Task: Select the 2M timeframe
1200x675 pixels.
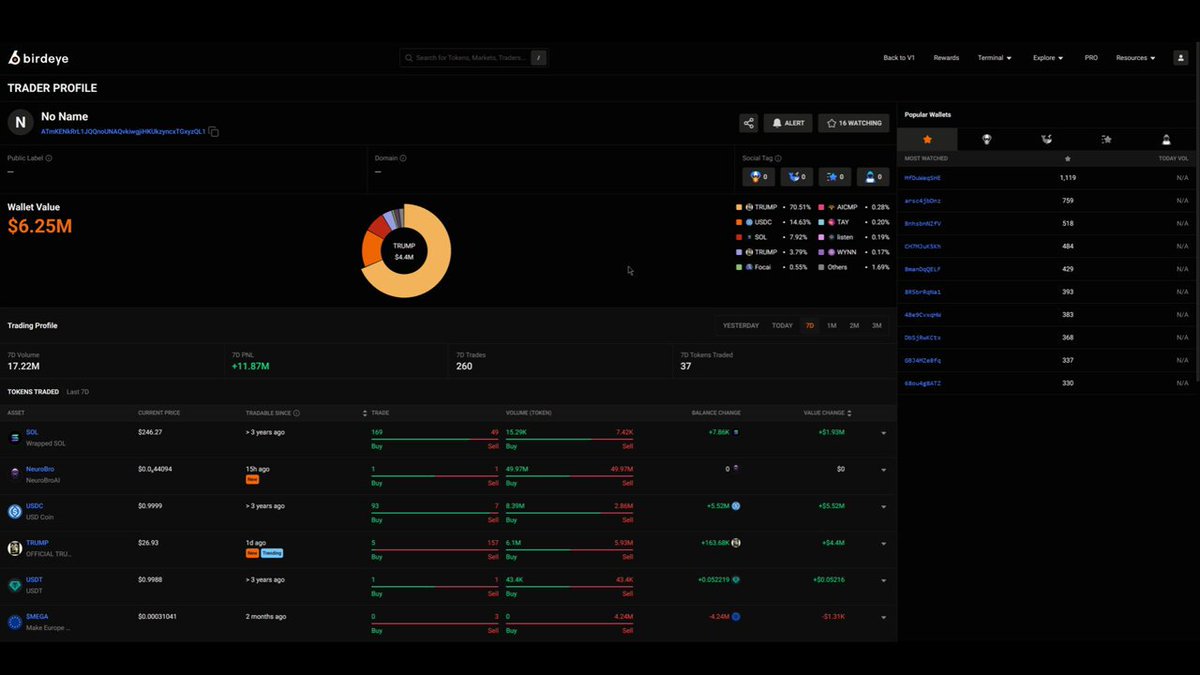Action: click(854, 325)
